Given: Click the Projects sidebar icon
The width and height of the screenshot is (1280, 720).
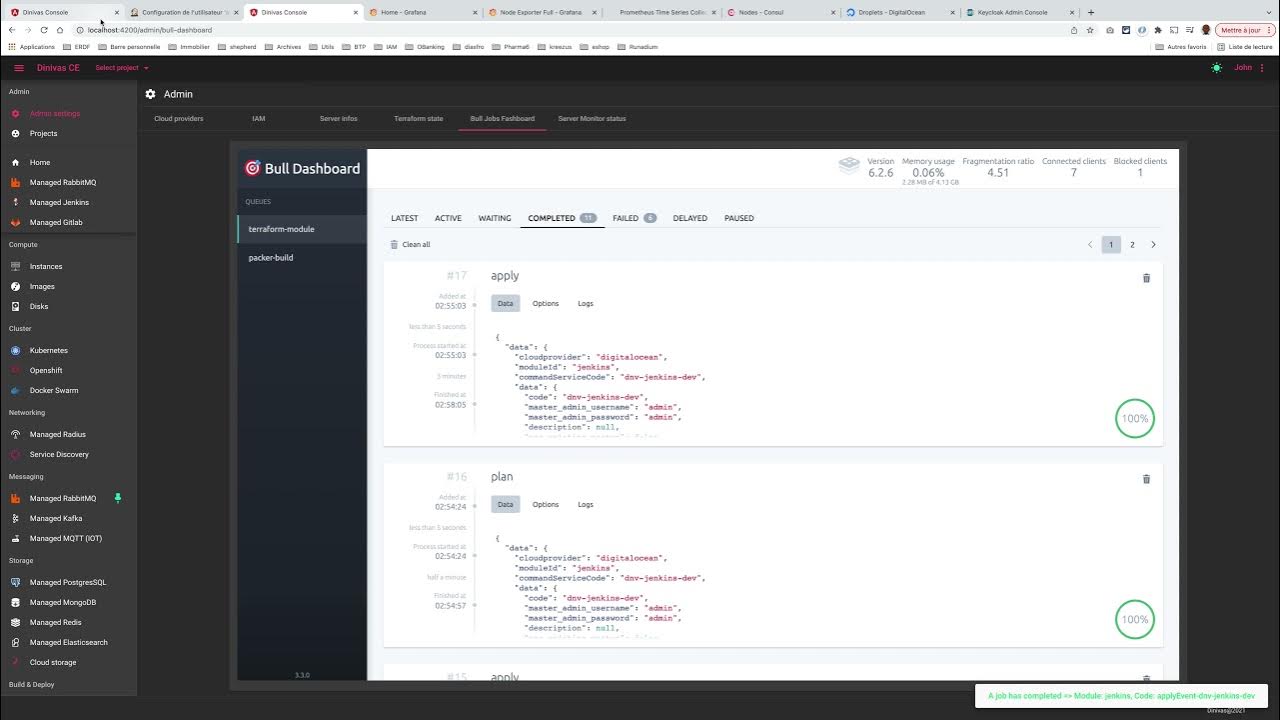Looking at the screenshot, I should pyautogui.click(x=16, y=134).
